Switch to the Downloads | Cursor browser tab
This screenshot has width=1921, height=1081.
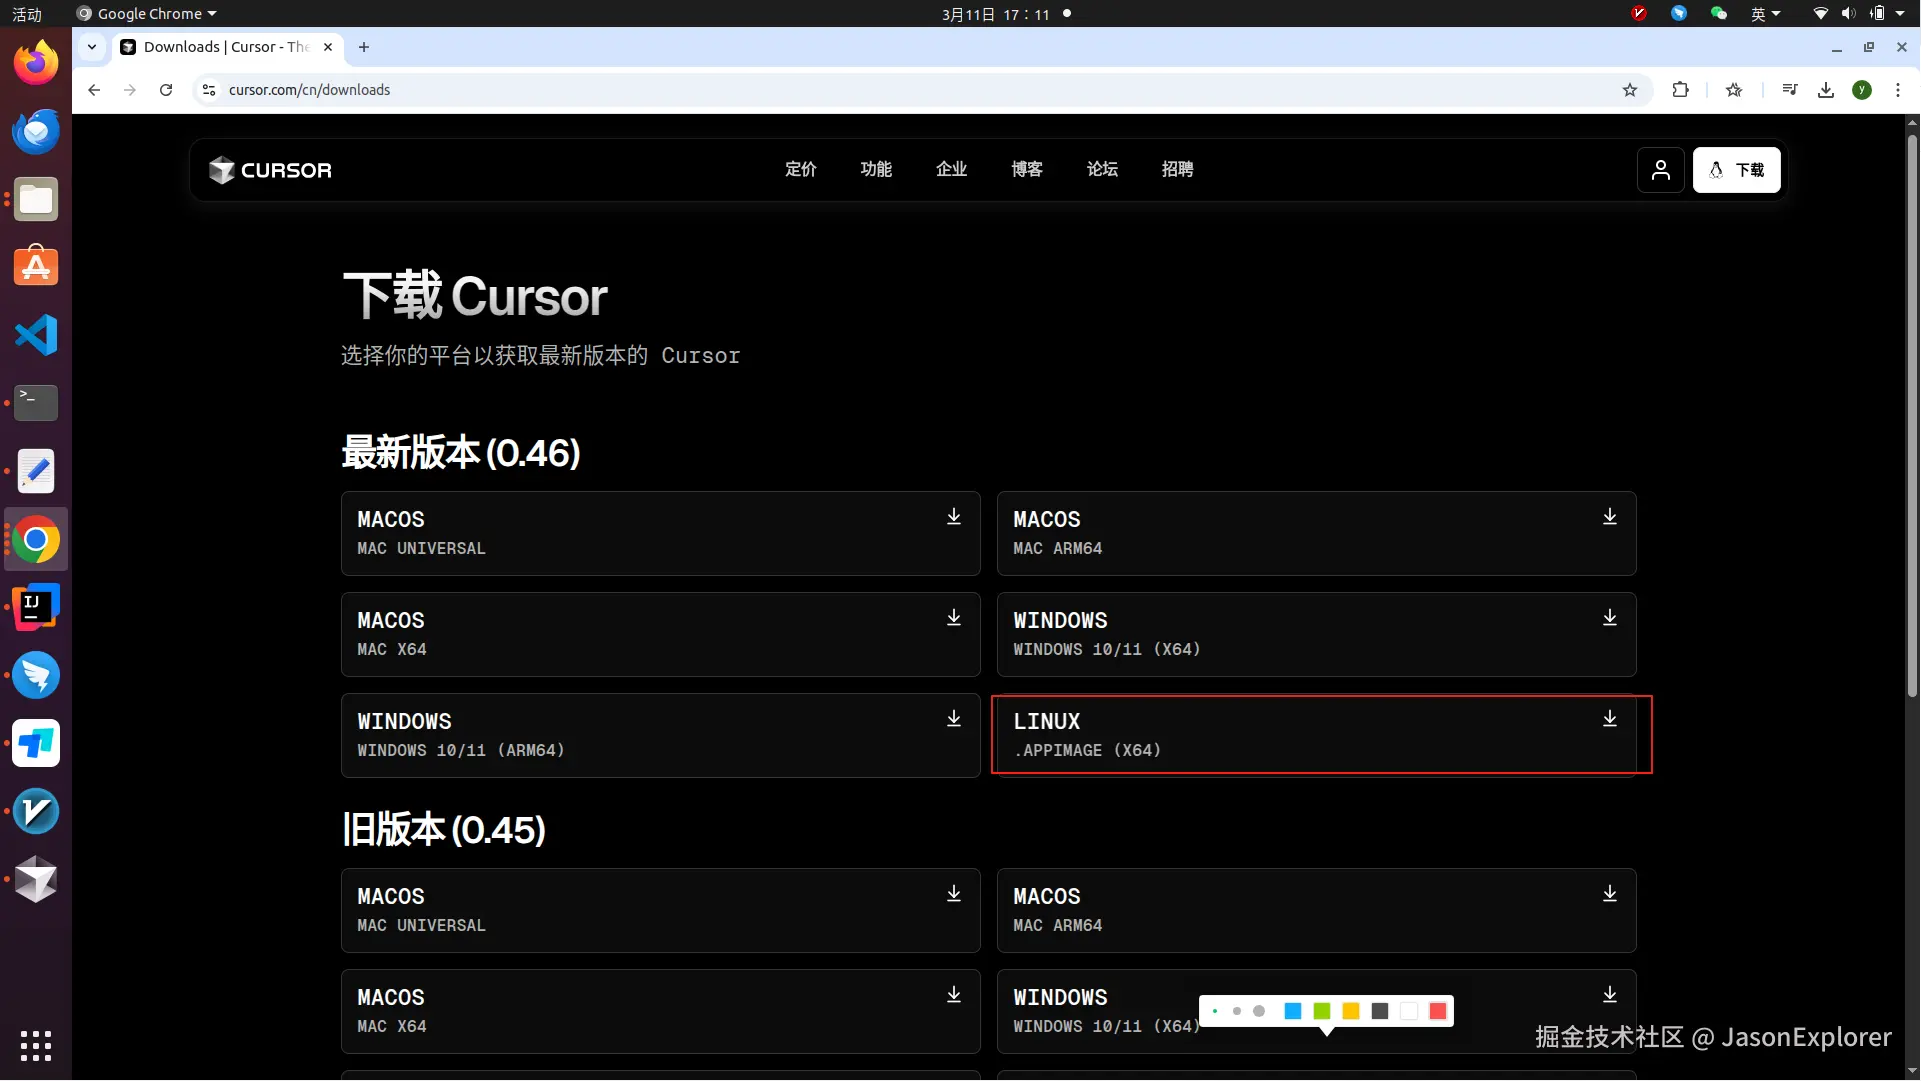pos(222,47)
